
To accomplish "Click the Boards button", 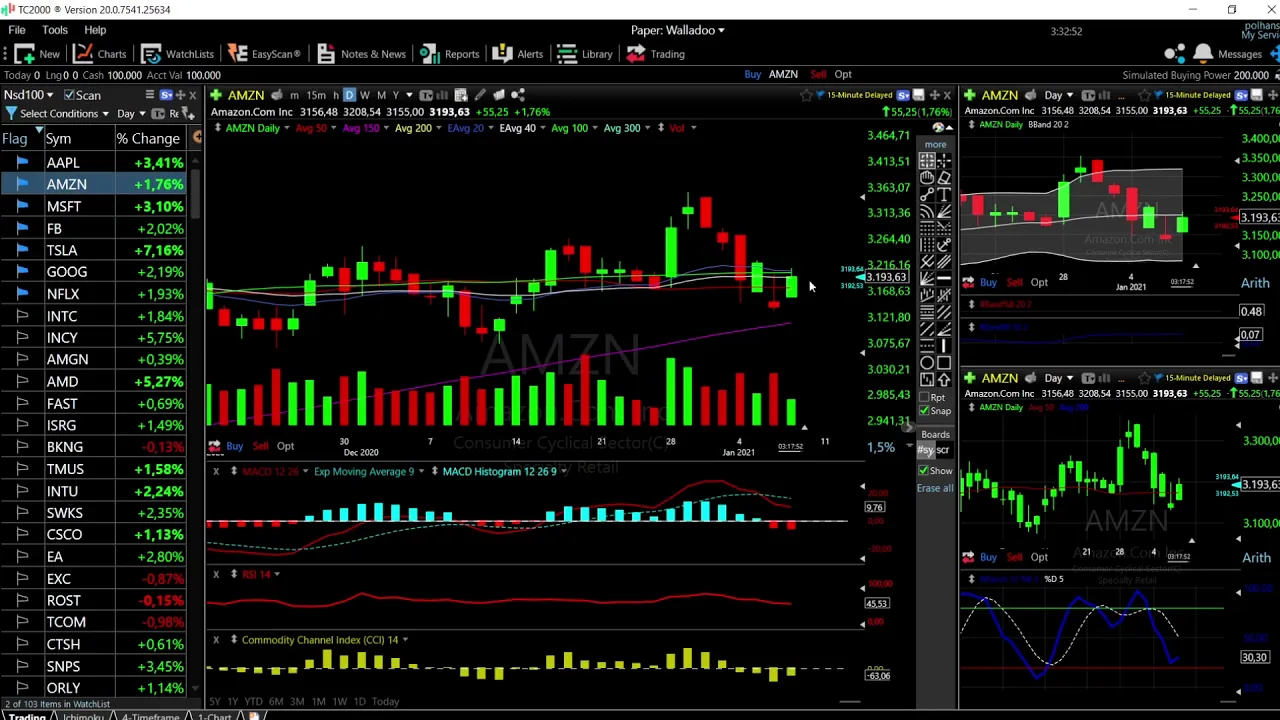I will 935,434.
